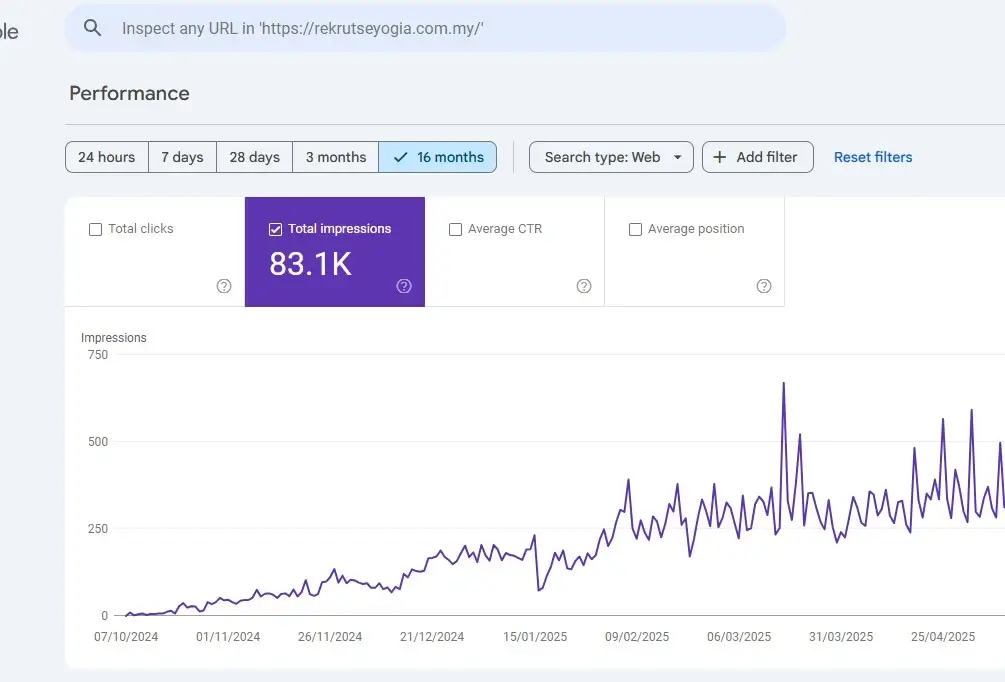Image resolution: width=1005 pixels, height=682 pixels.
Task: Choose the 28 days date range
Action: (254, 157)
